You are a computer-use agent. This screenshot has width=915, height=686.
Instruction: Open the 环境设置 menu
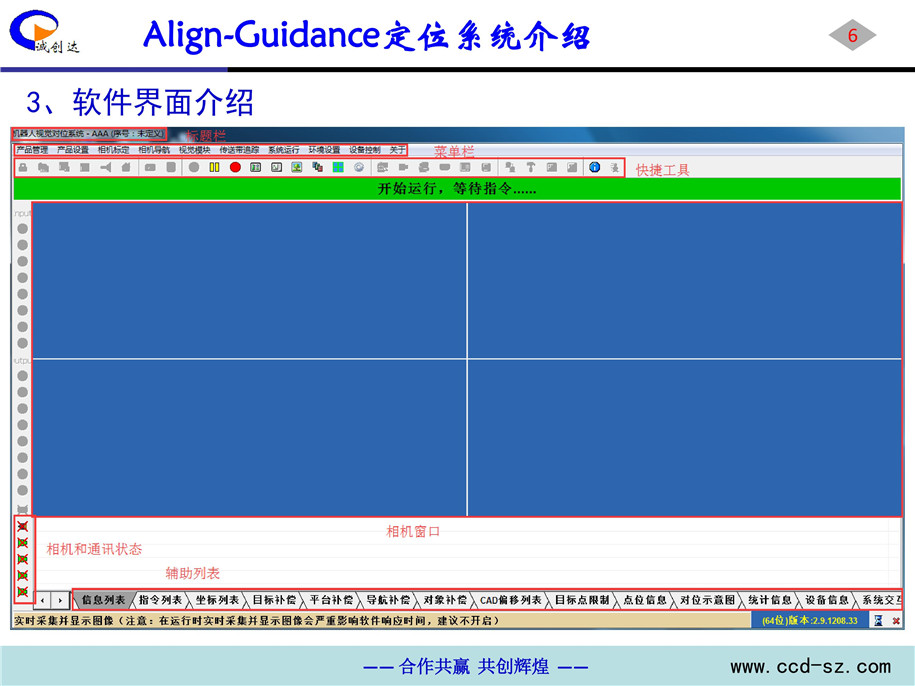(324, 150)
